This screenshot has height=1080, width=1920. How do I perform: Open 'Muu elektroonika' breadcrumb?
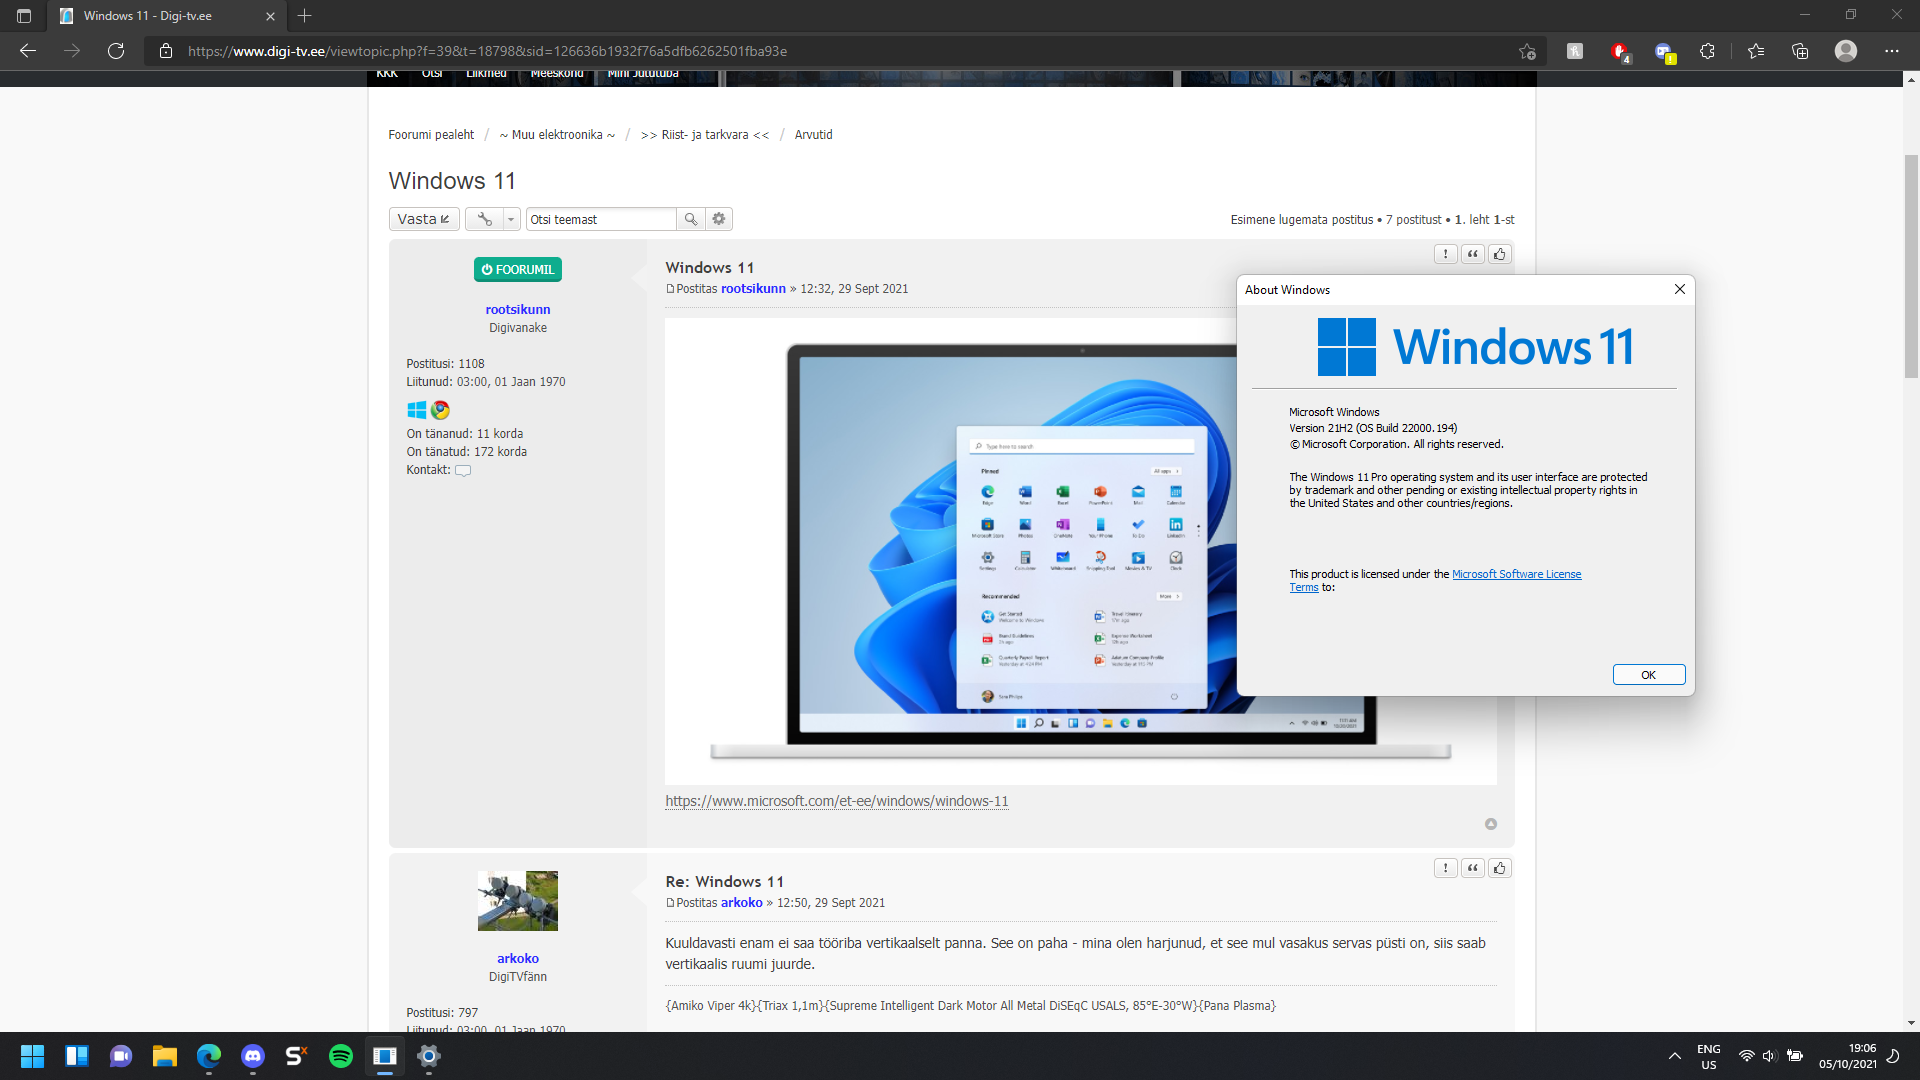tap(557, 135)
